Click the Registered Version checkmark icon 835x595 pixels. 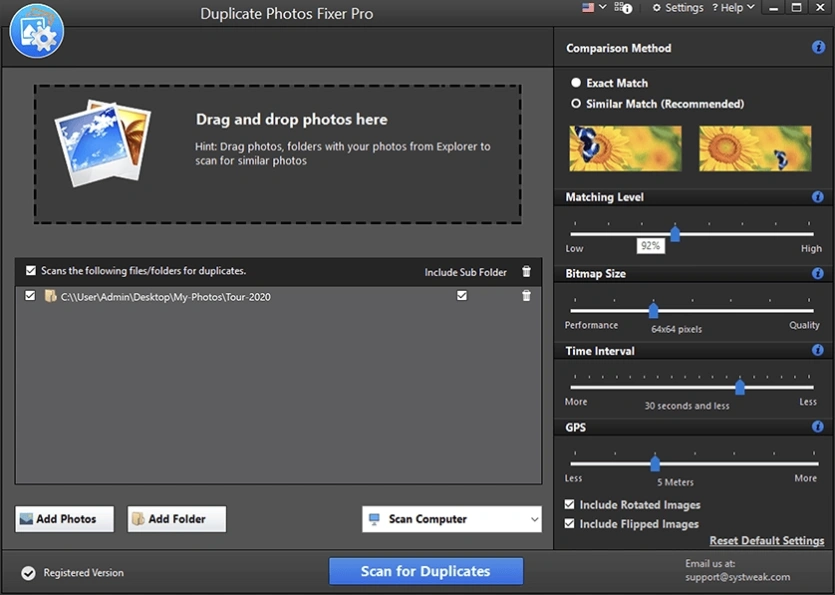click(x=28, y=572)
